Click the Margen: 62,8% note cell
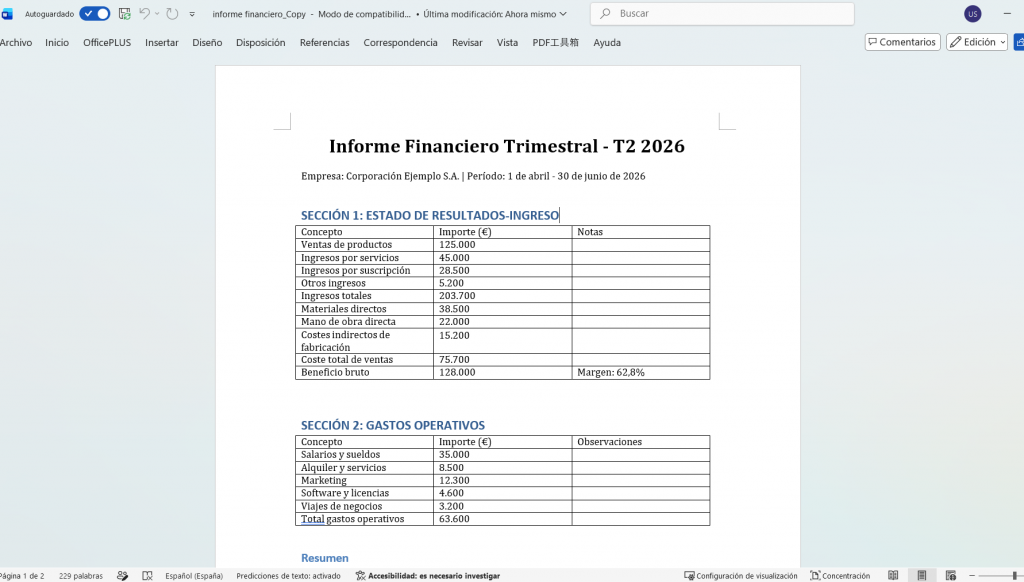Image resolution: width=1024 pixels, height=582 pixels. (x=641, y=372)
